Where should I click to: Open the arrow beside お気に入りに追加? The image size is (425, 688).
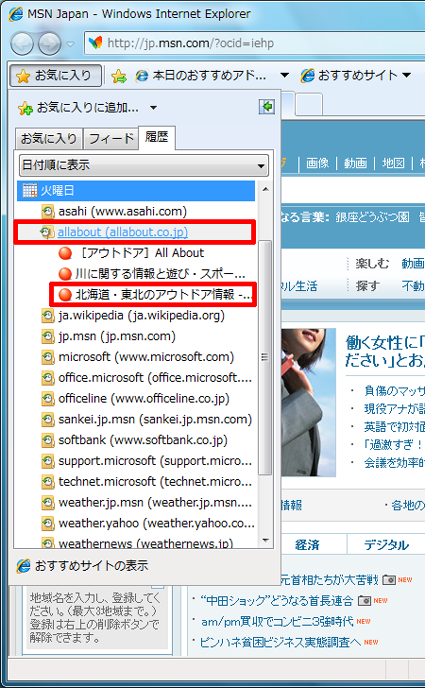(x=153, y=108)
